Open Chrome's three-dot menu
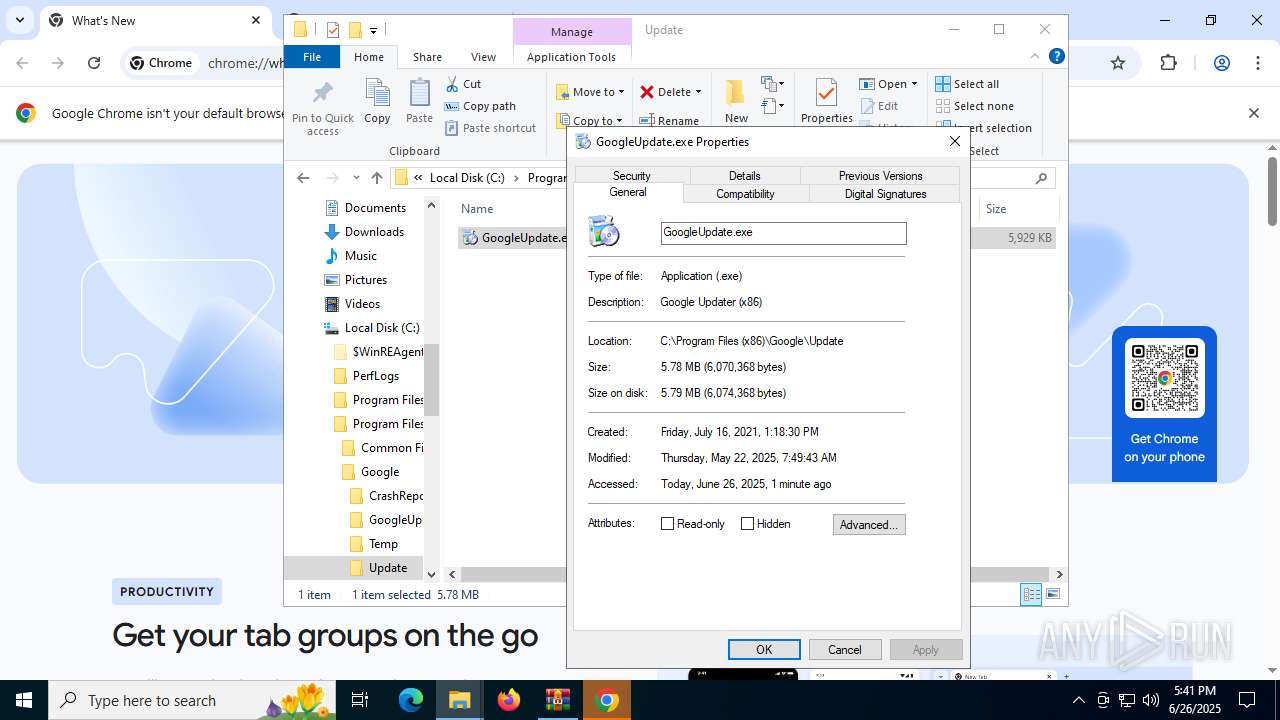The height and width of the screenshot is (720, 1280). tap(1257, 63)
